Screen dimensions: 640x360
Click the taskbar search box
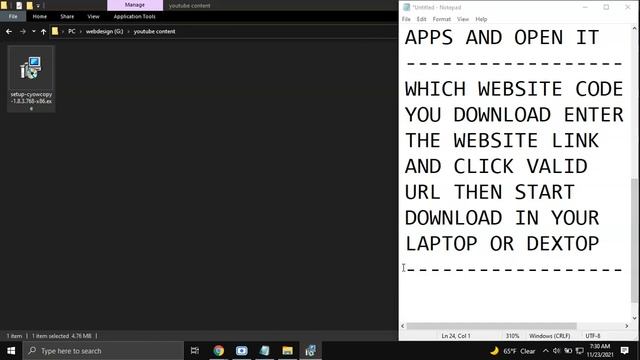pos(103,351)
